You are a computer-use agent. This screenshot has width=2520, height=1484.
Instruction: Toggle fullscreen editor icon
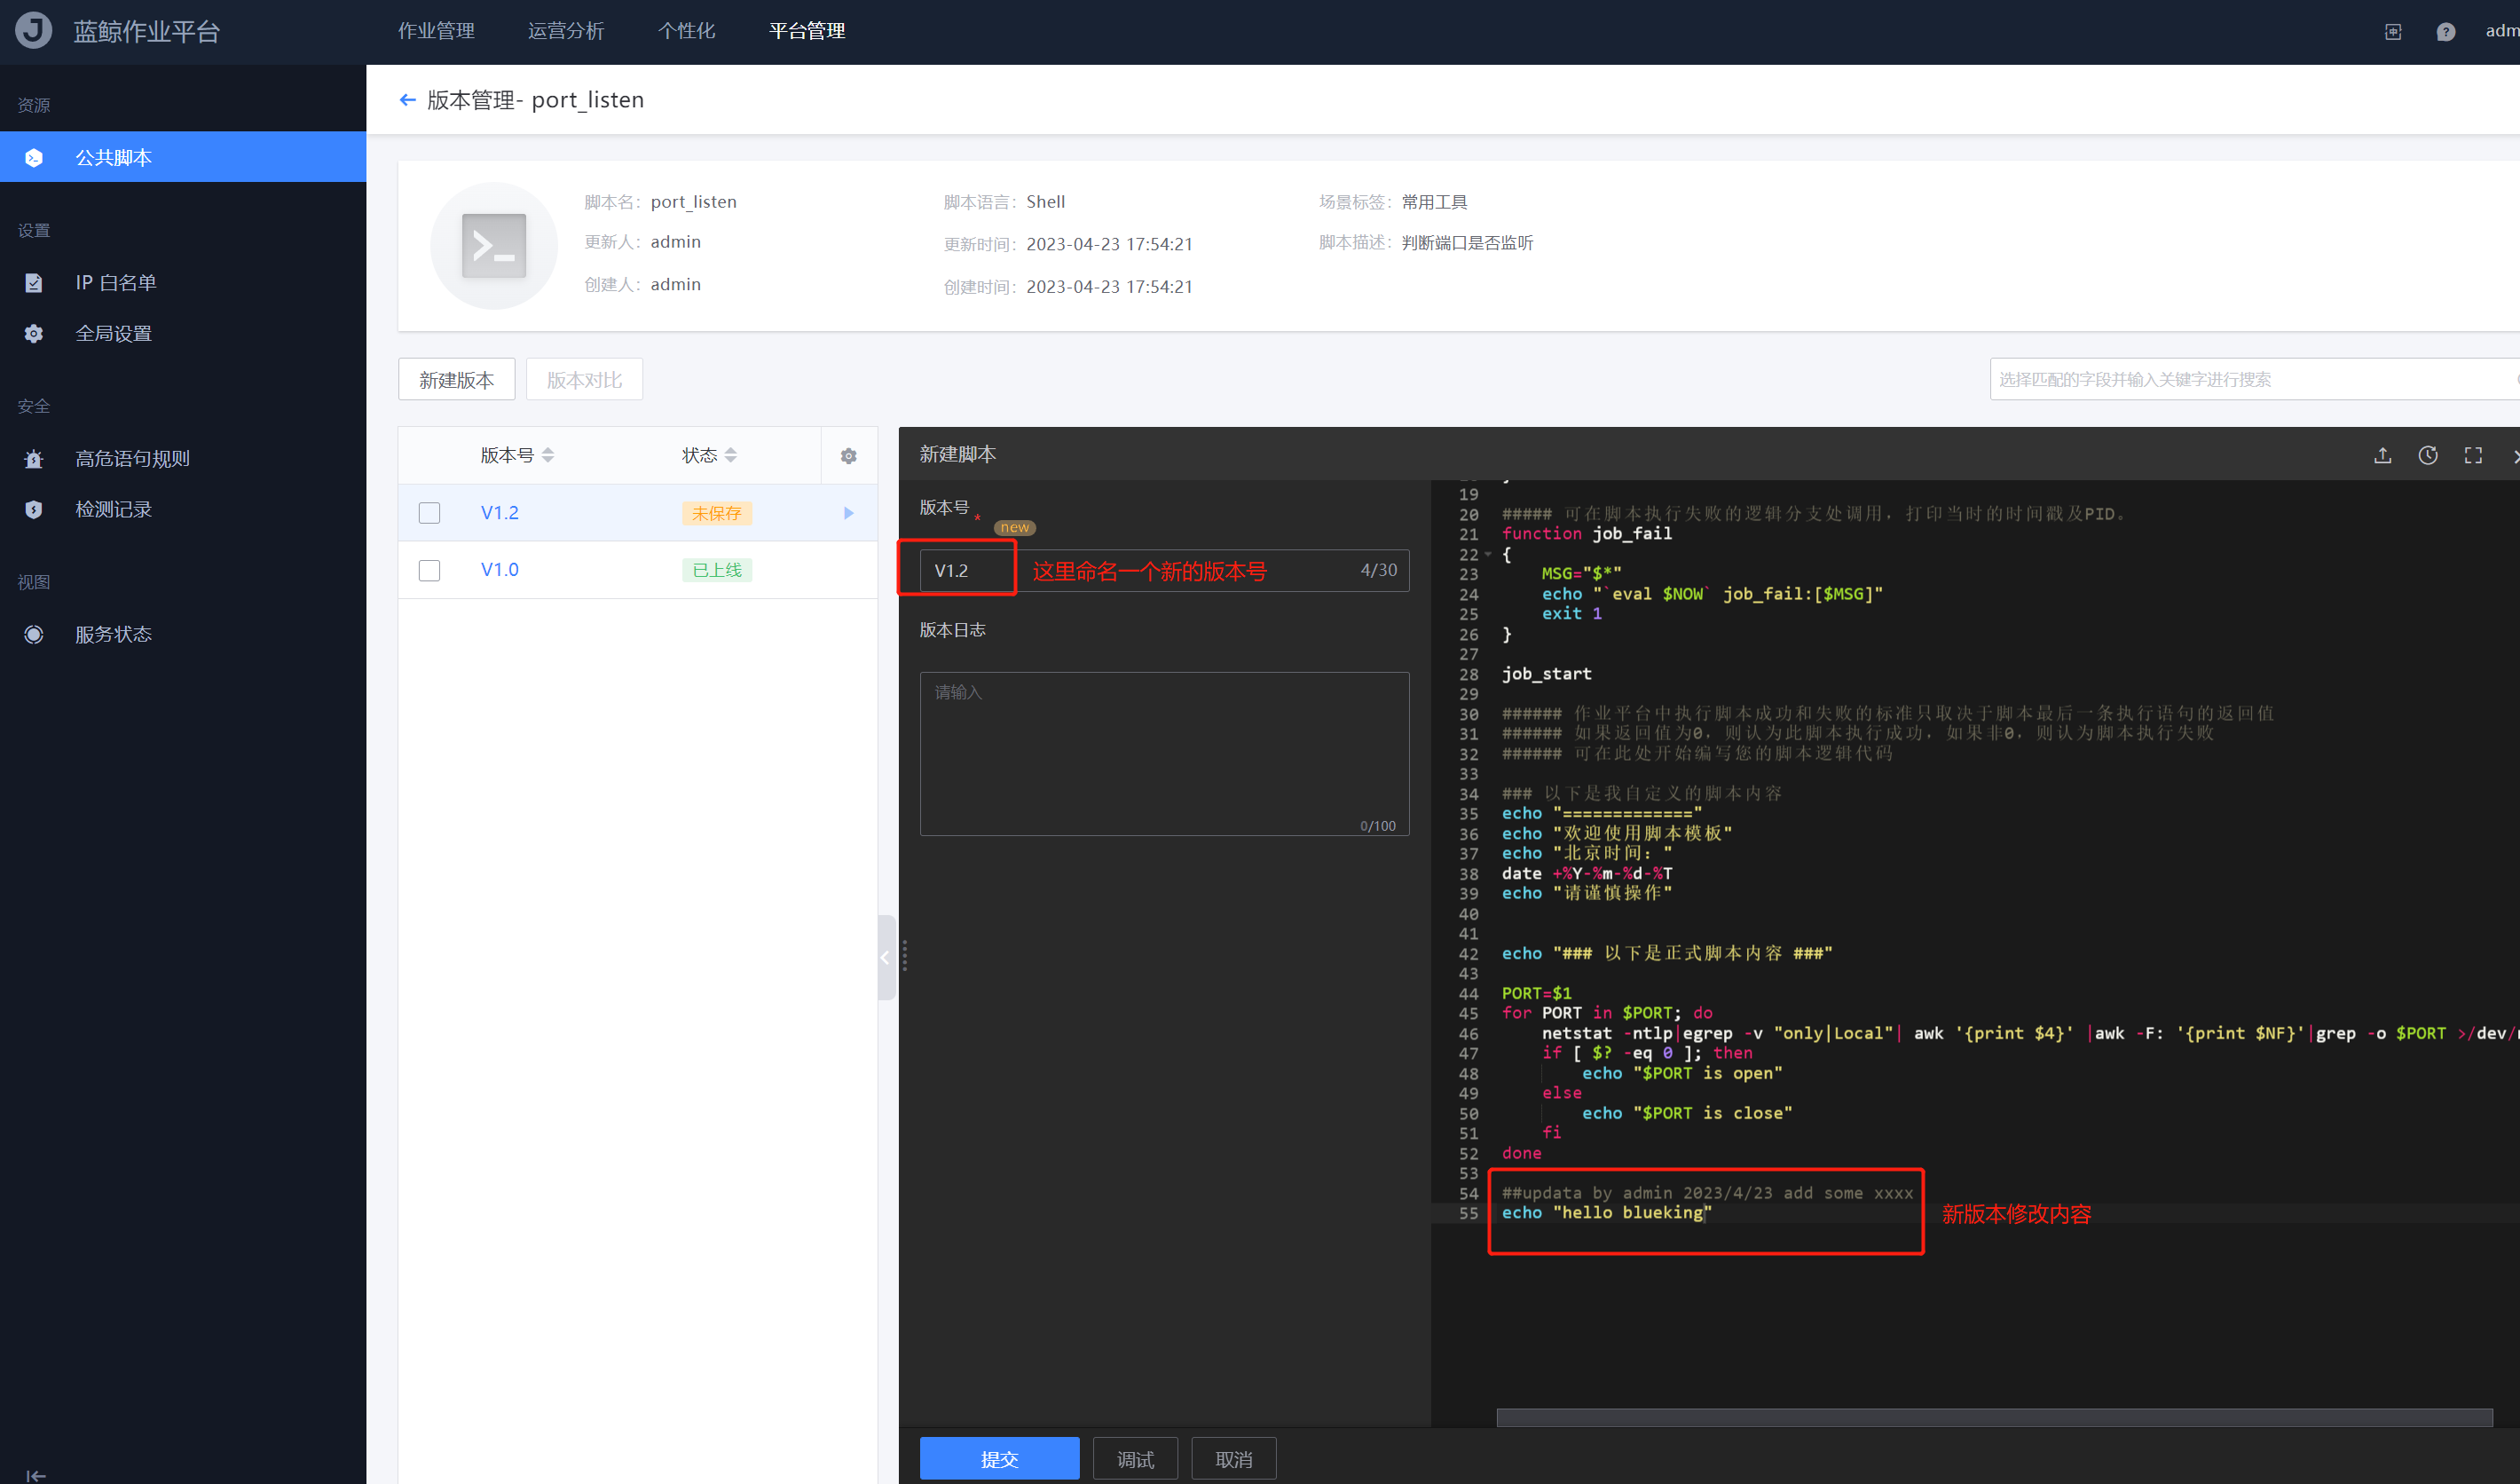pos(2473,456)
